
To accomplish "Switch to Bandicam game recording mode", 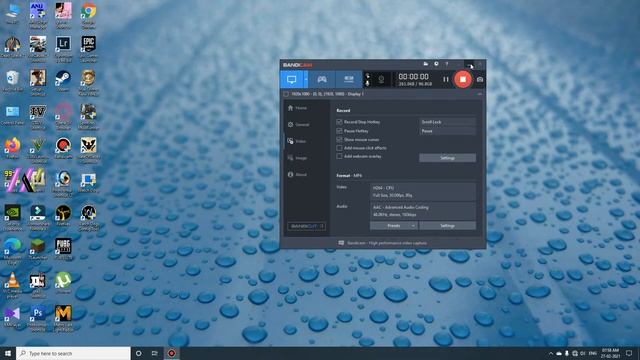I will (x=322, y=80).
